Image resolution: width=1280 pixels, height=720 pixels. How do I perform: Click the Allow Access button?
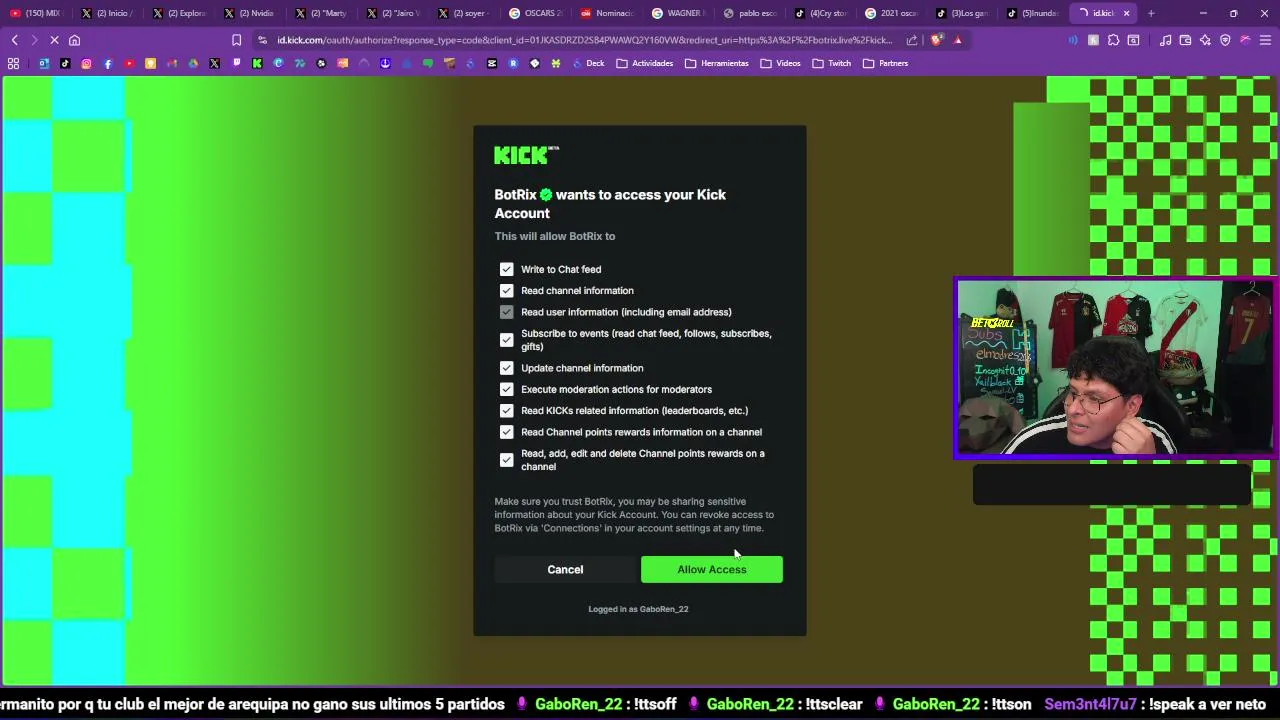tap(711, 569)
